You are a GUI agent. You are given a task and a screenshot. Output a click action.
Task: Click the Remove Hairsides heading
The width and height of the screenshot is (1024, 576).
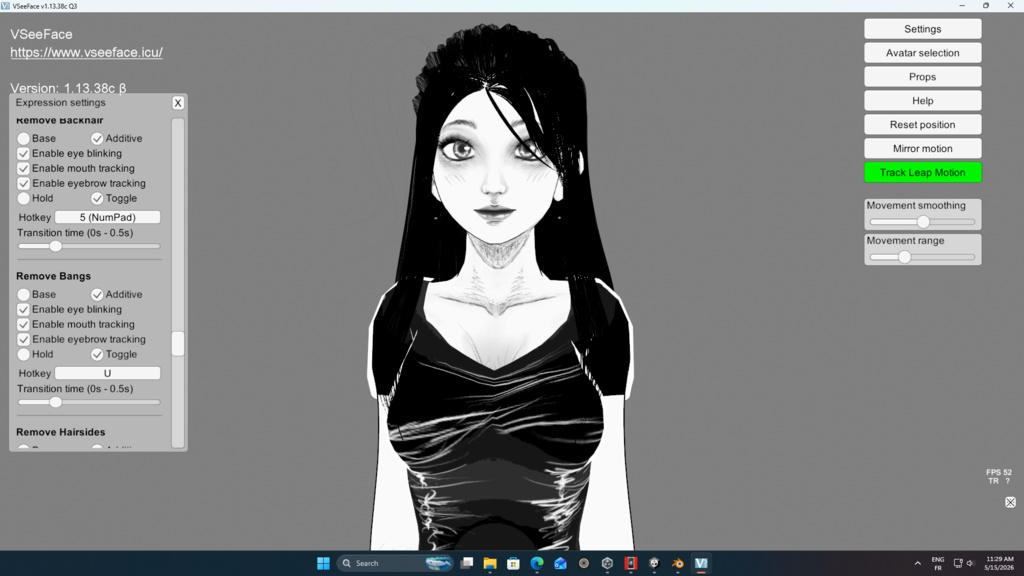point(60,432)
